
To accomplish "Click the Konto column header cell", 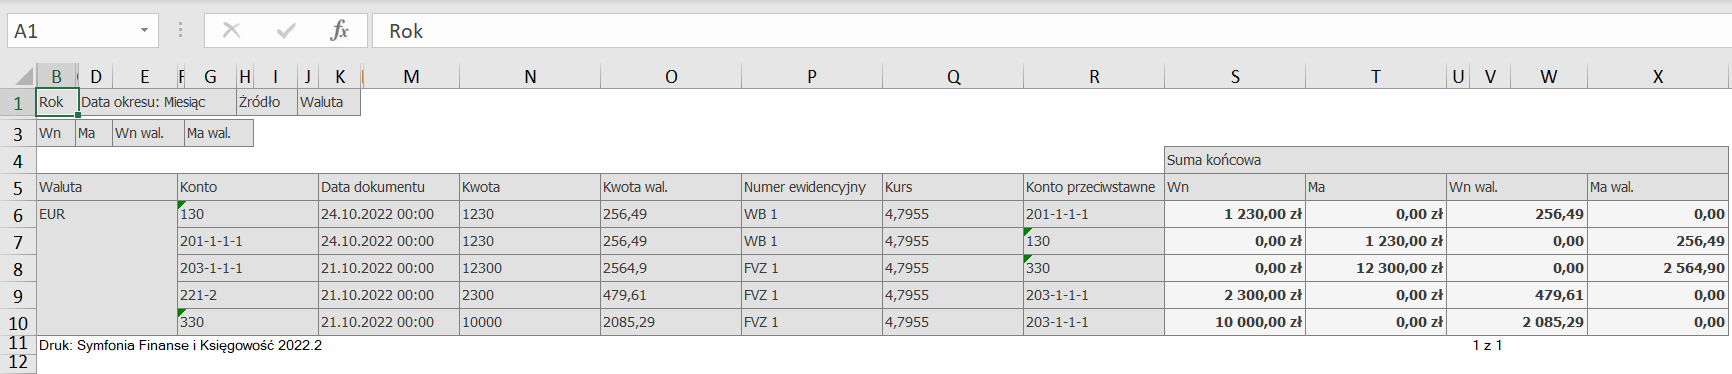I will point(247,187).
